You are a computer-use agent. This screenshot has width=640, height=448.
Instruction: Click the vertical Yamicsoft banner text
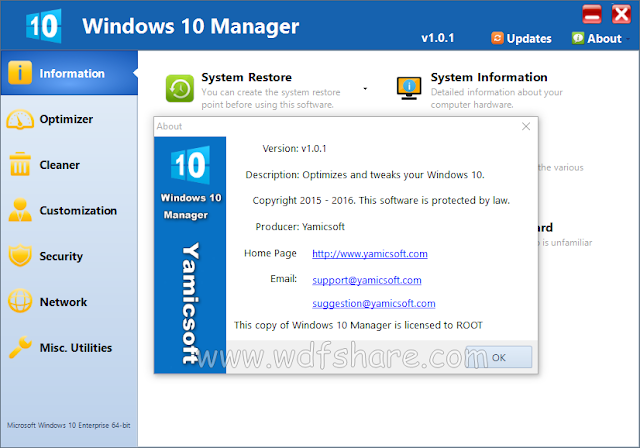click(x=190, y=304)
